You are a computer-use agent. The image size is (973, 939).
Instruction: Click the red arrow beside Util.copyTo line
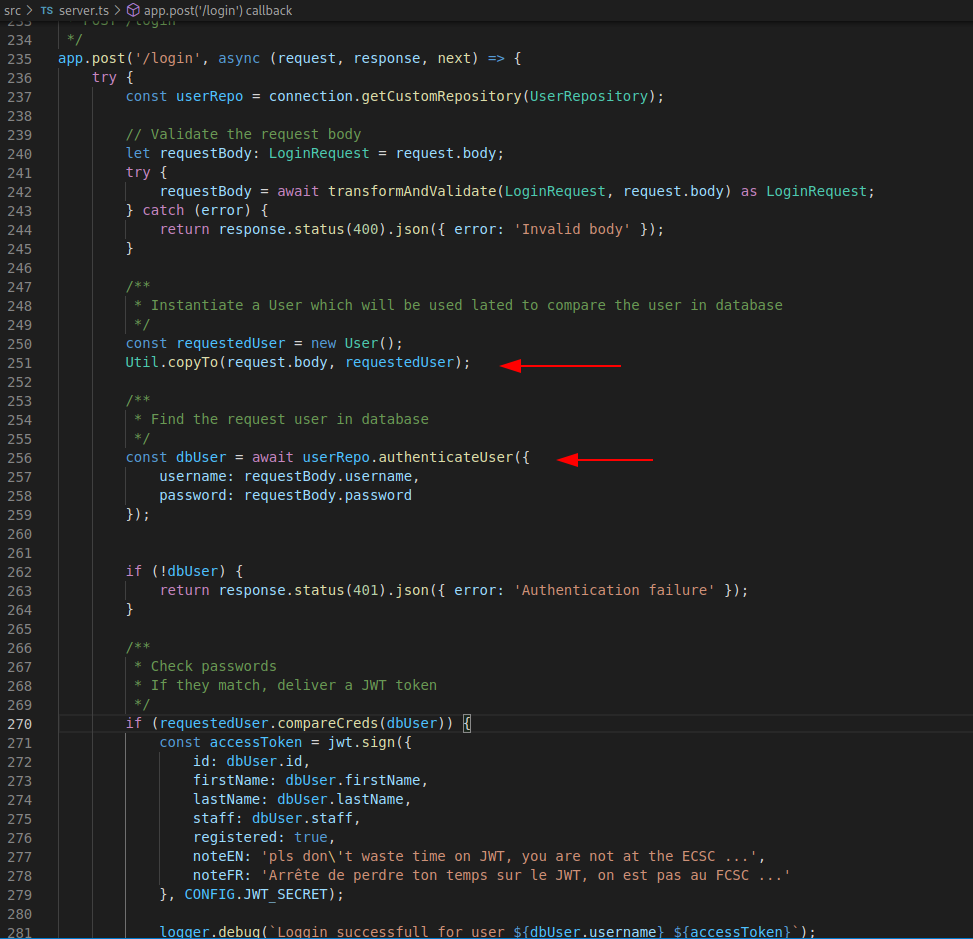pyautogui.click(x=560, y=366)
